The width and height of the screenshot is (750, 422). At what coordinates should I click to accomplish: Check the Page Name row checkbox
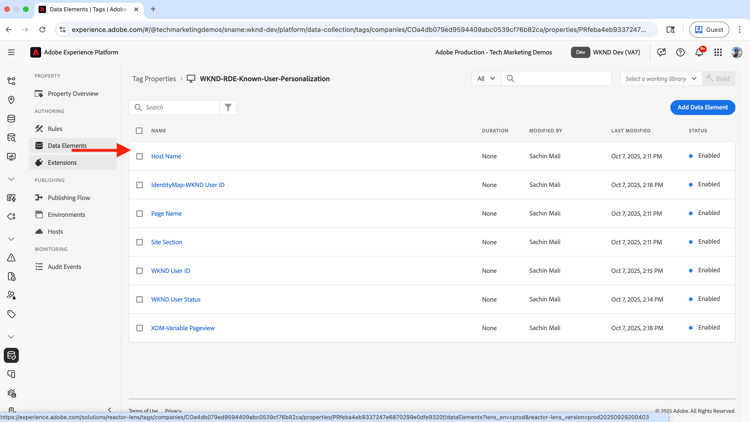coord(140,213)
